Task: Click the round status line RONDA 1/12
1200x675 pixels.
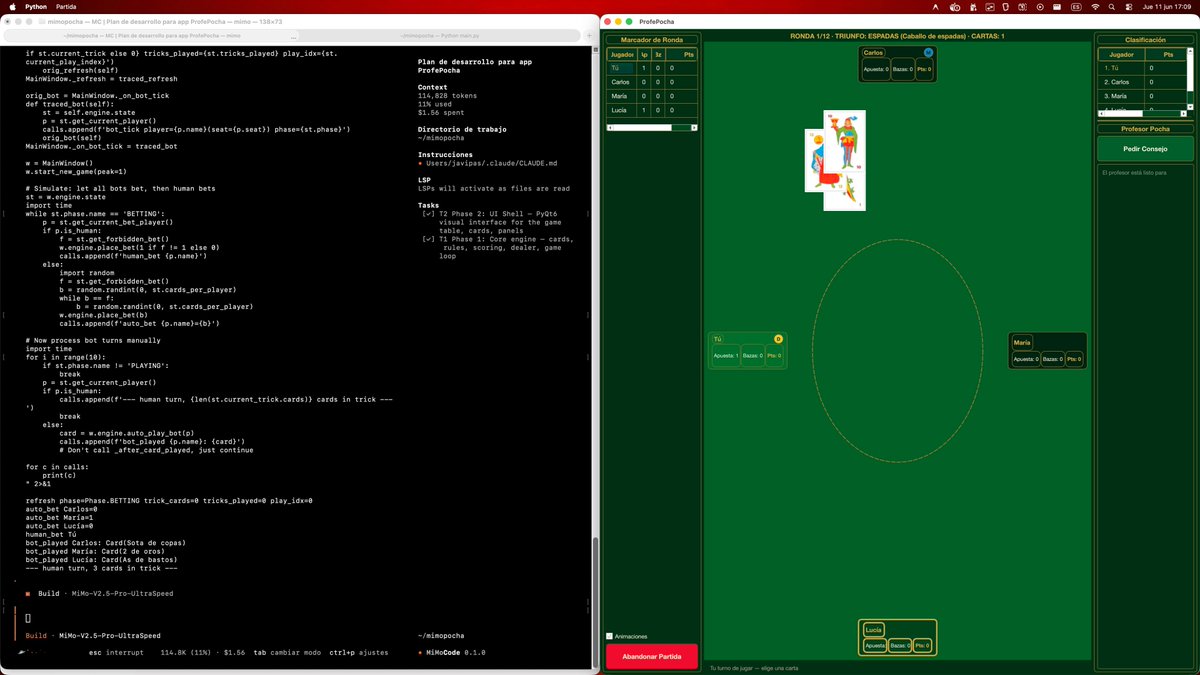Action: point(897,36)
